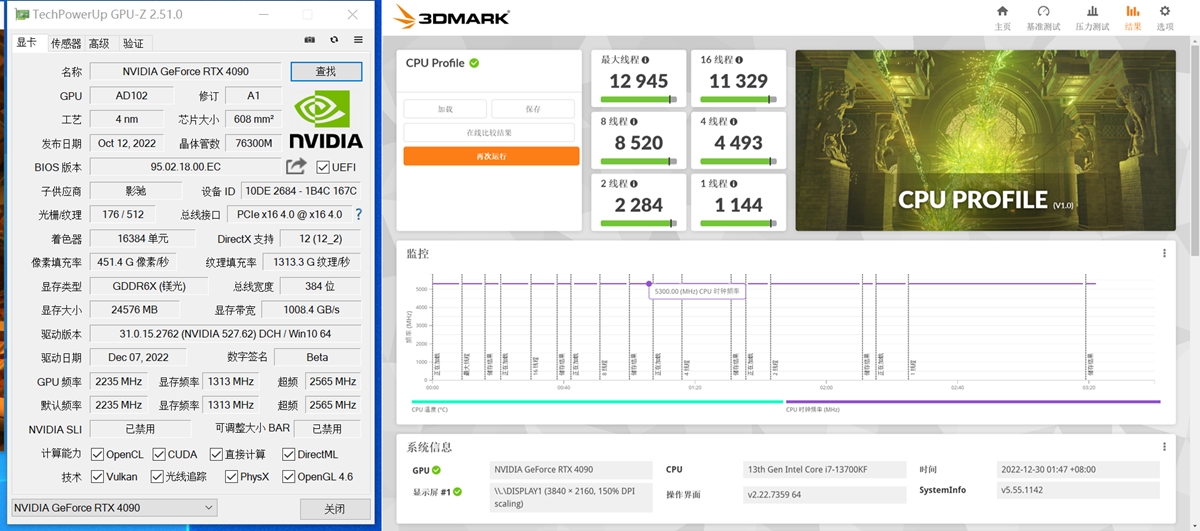This screenshot has width=1200, height=531.
Task: Switch to the 显卡 tab
Action: pyautogui.click(x=27, y=43)
